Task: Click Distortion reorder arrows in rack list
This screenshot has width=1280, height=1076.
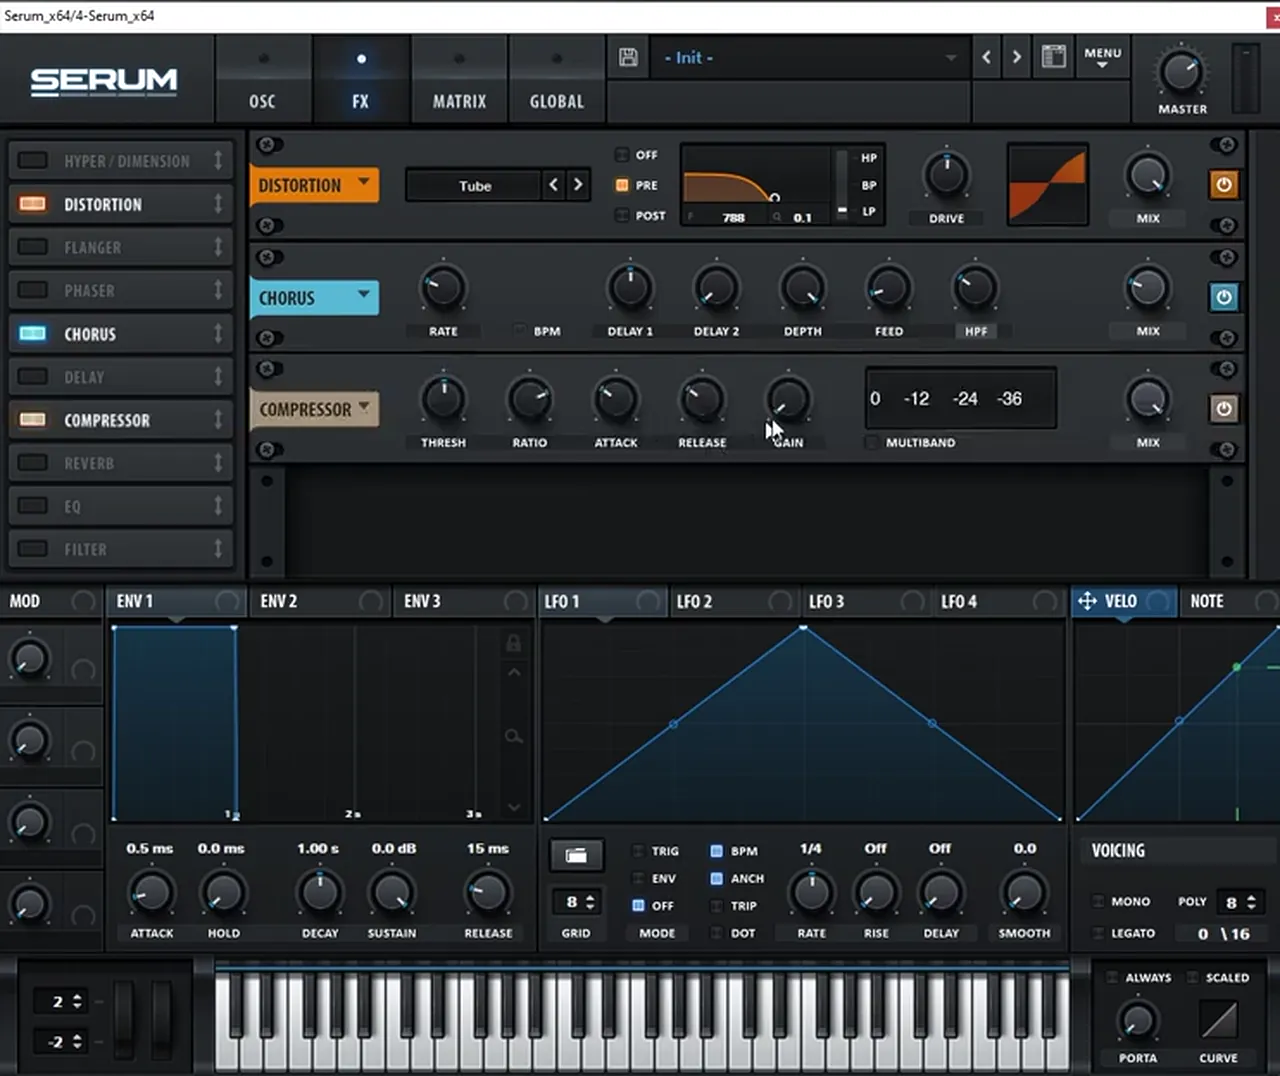Action: (218, 204)
